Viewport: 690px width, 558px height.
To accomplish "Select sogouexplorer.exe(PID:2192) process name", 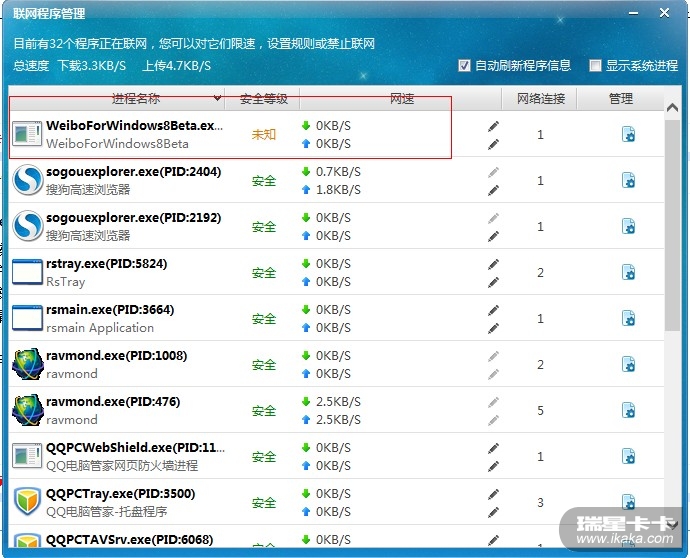I will pyautogui.click(x=134, y=218).
